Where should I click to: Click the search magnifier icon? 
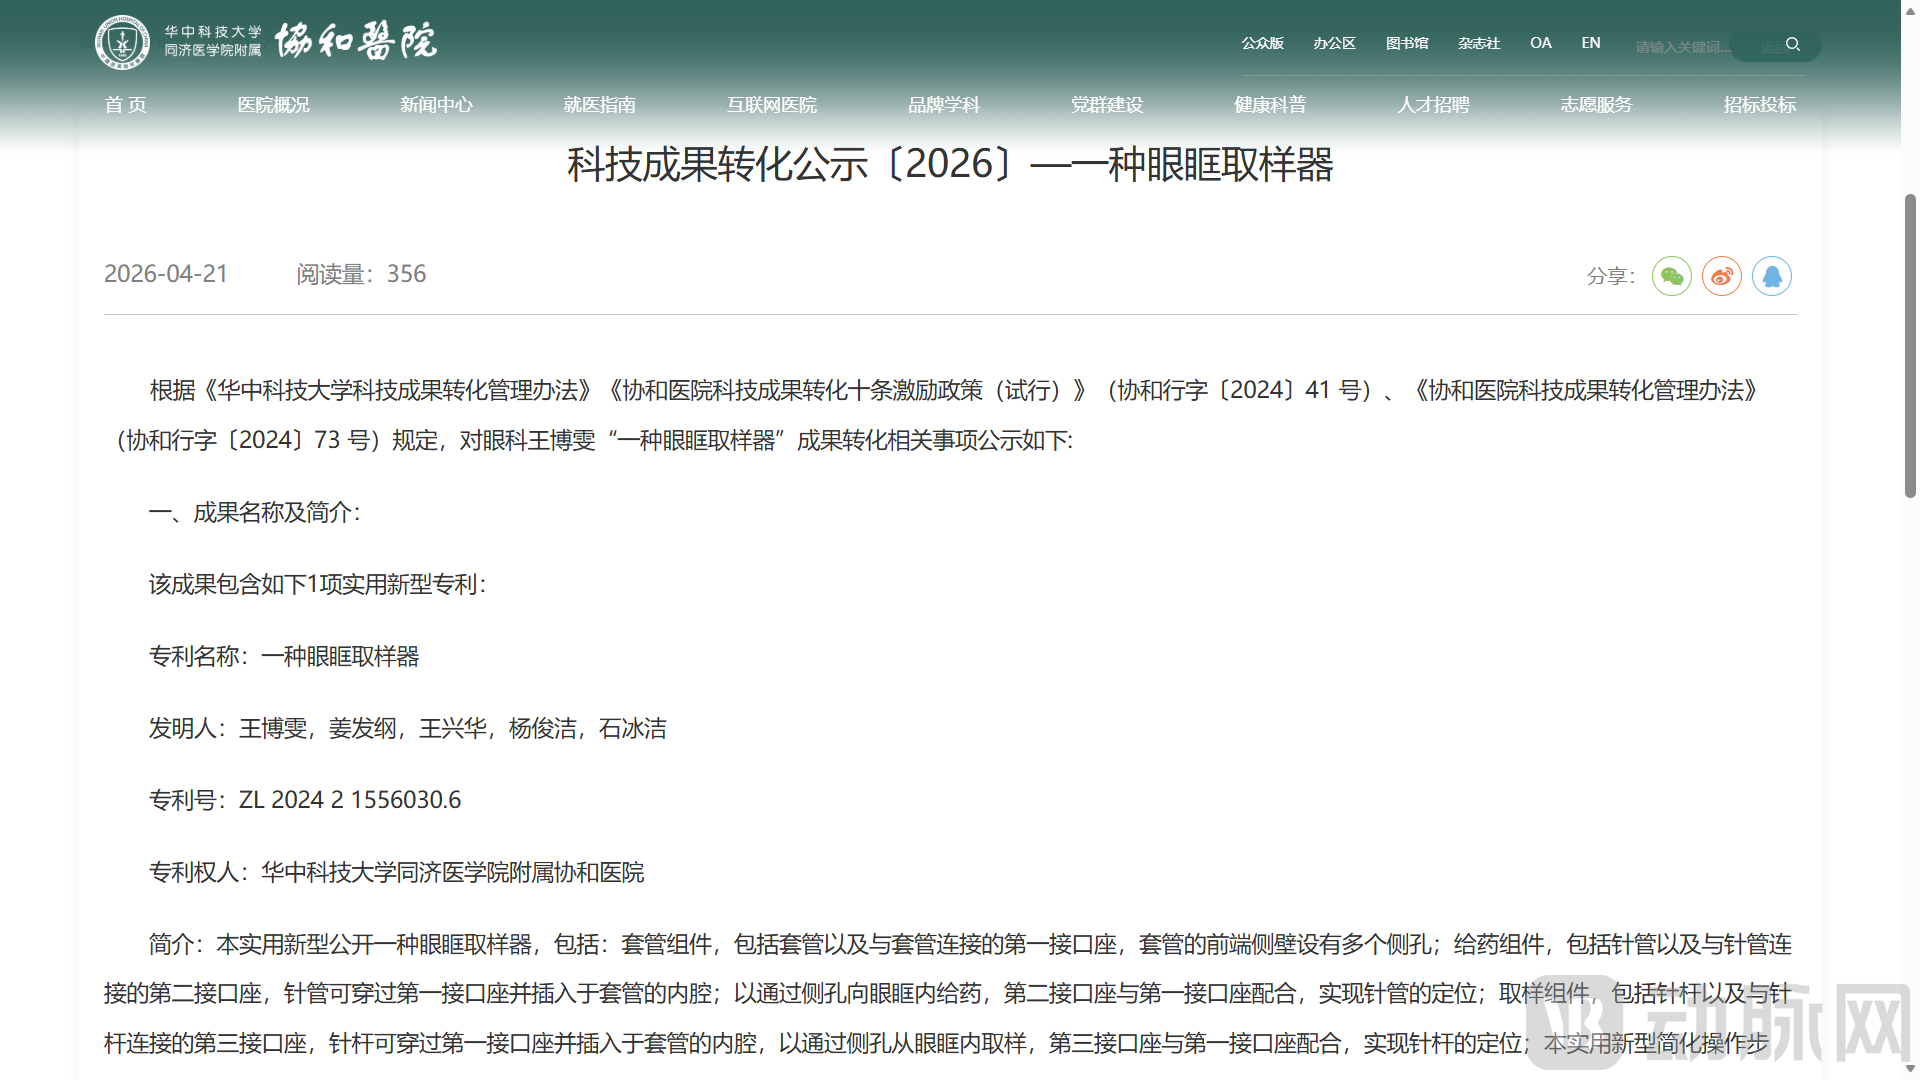1793,45
